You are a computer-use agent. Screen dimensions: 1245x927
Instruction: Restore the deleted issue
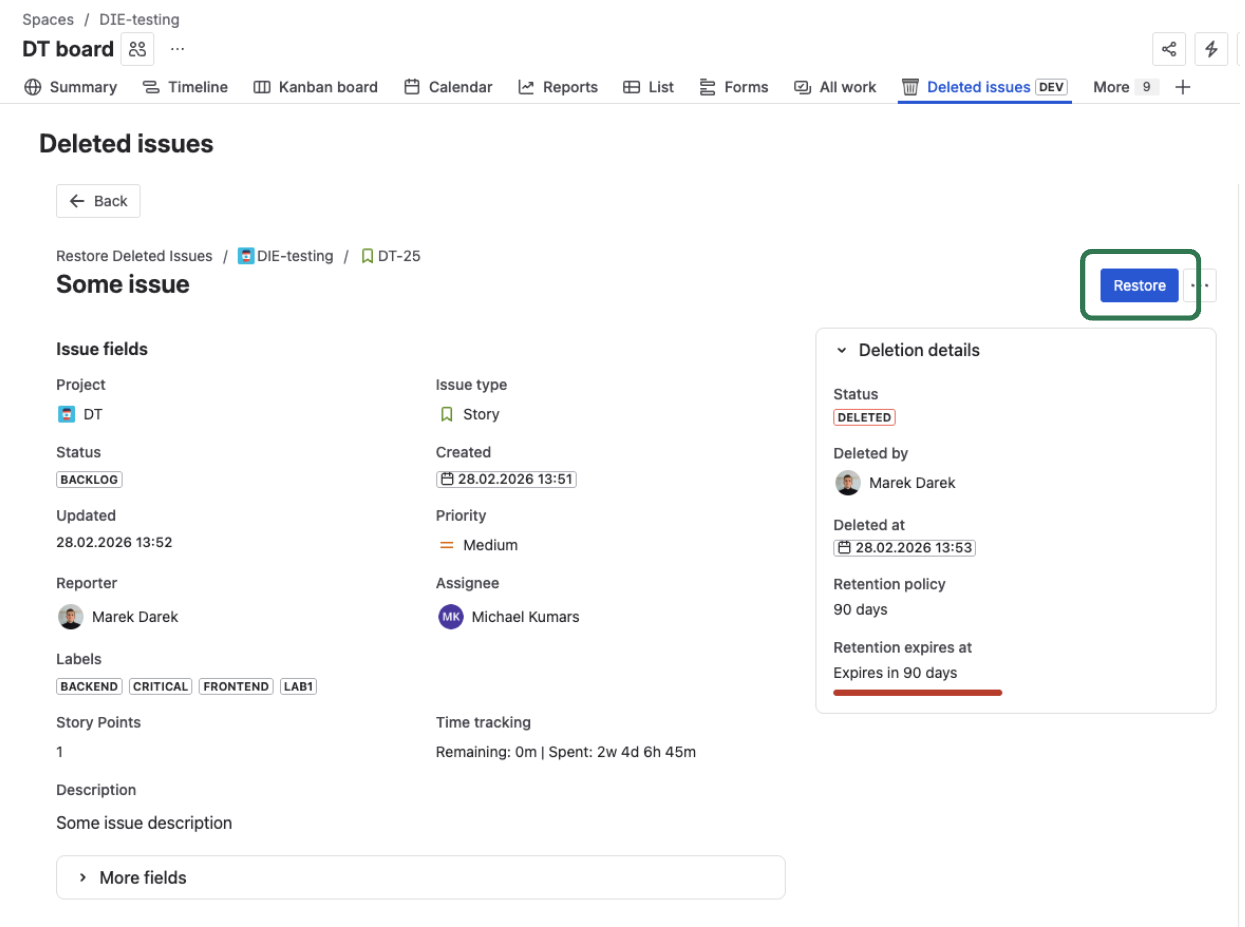tap(1139, 286)
